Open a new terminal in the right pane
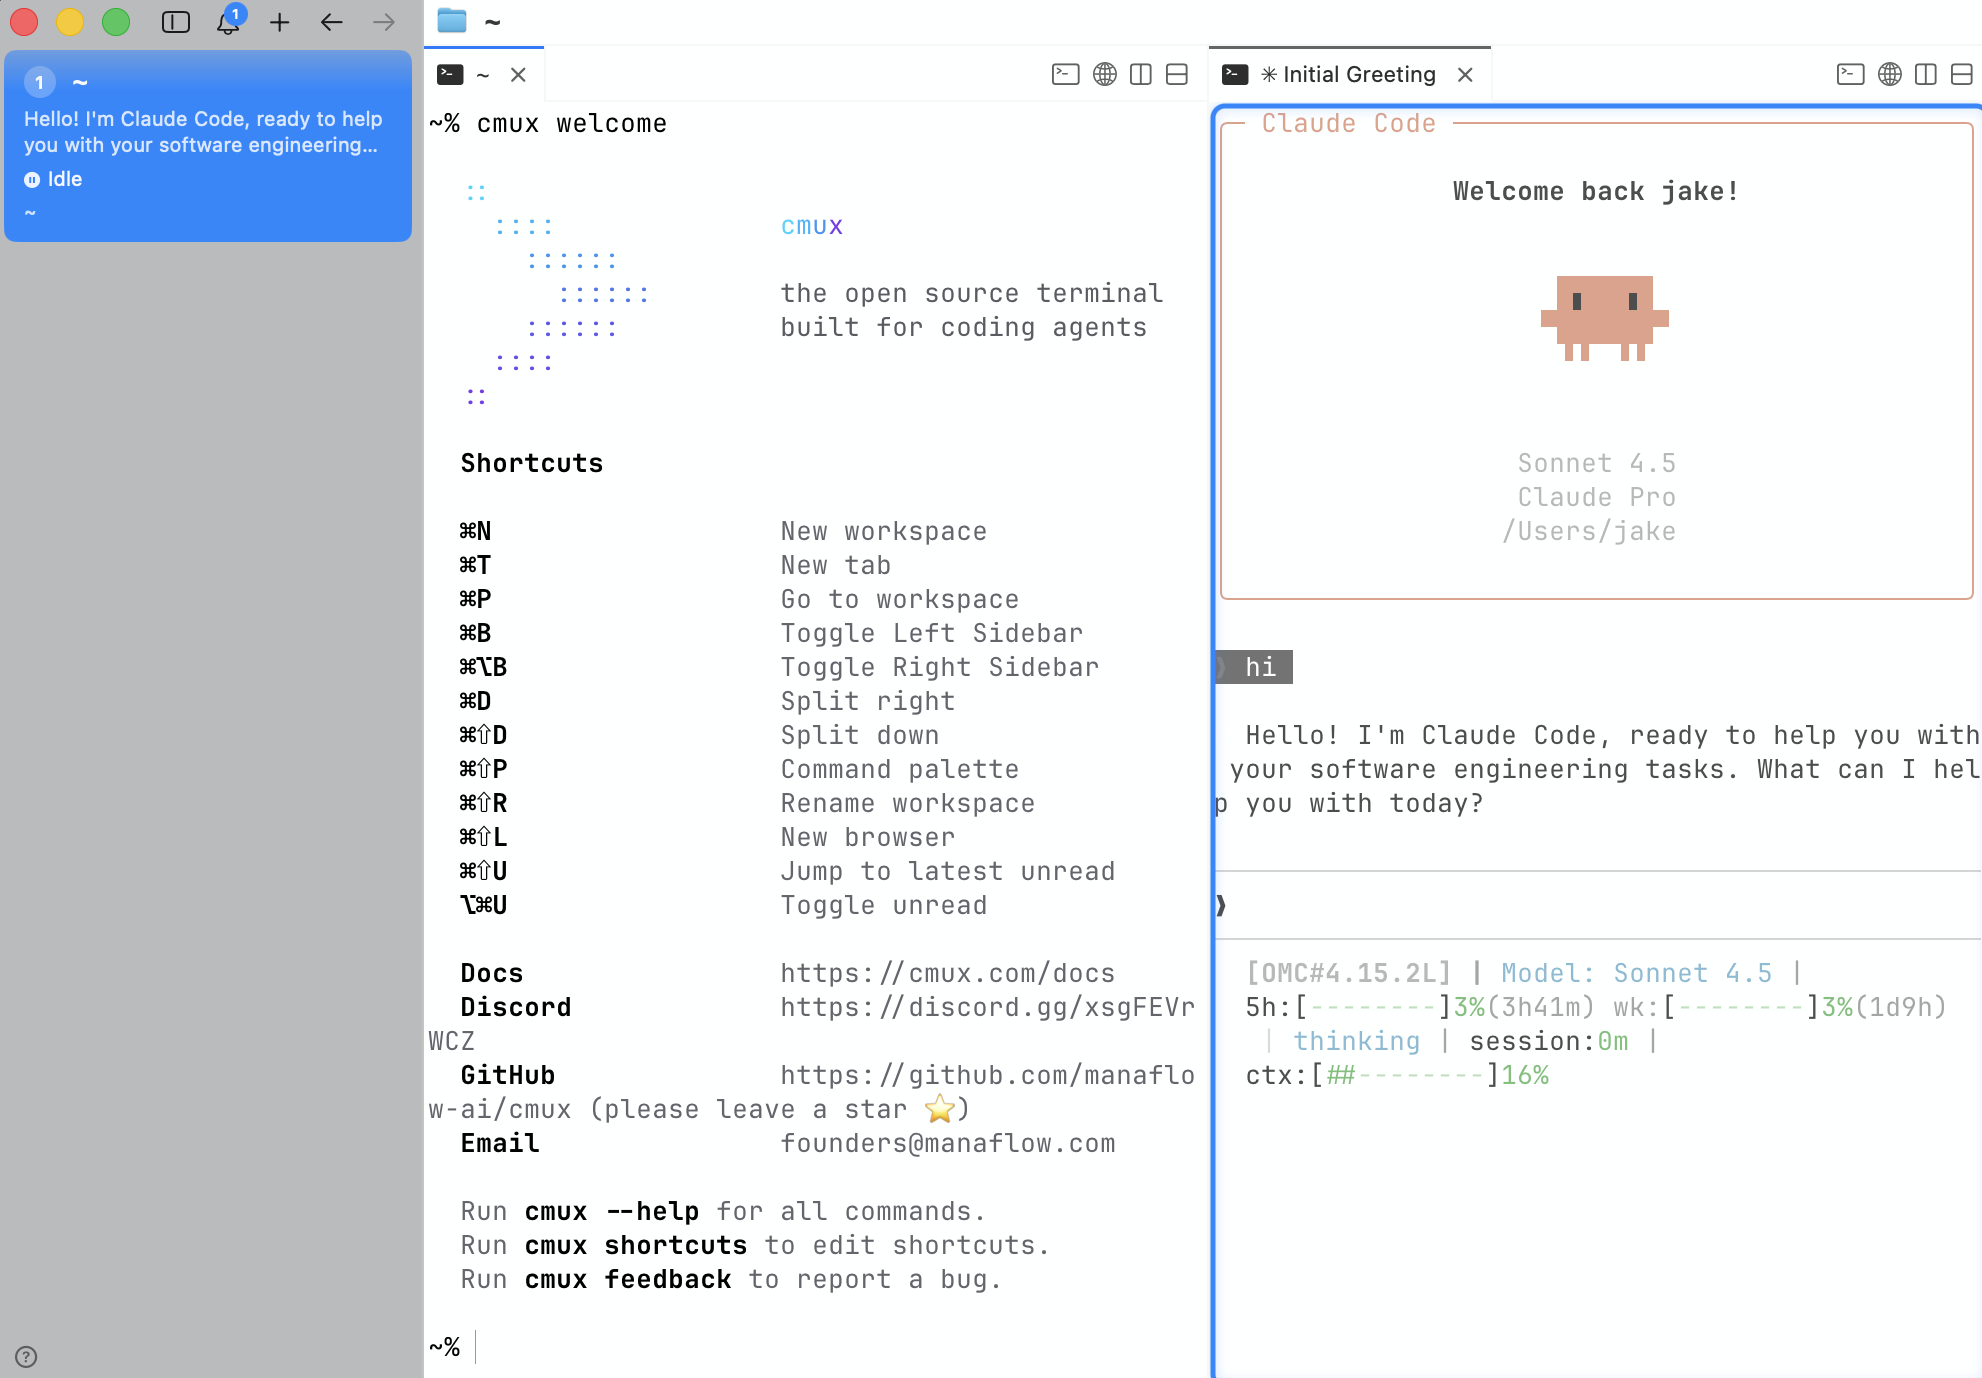Viewport: 1982px width, 1378px height. point(1851,75)
